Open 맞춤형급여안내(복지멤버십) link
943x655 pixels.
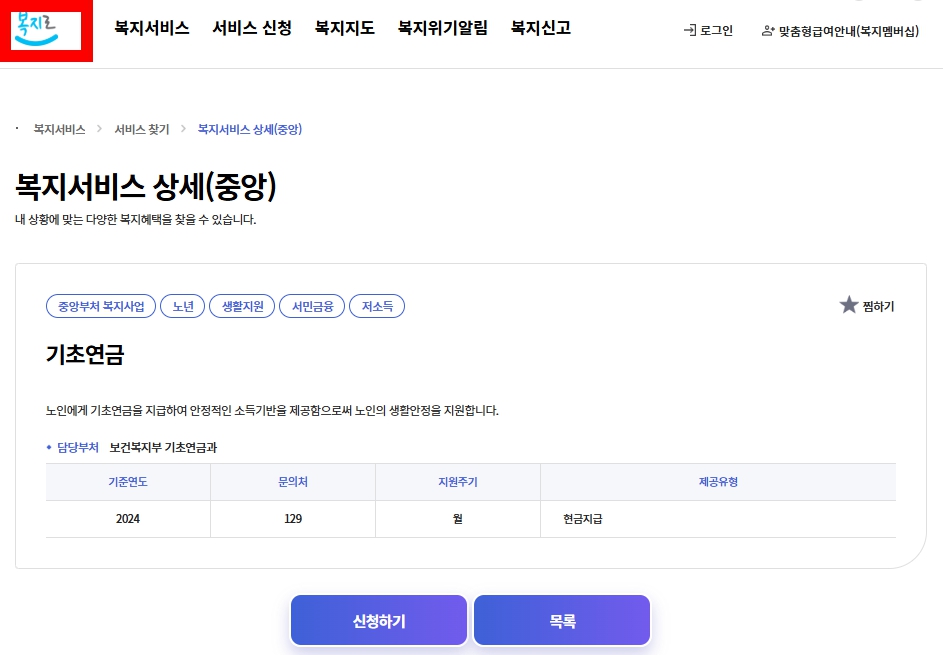849,31
